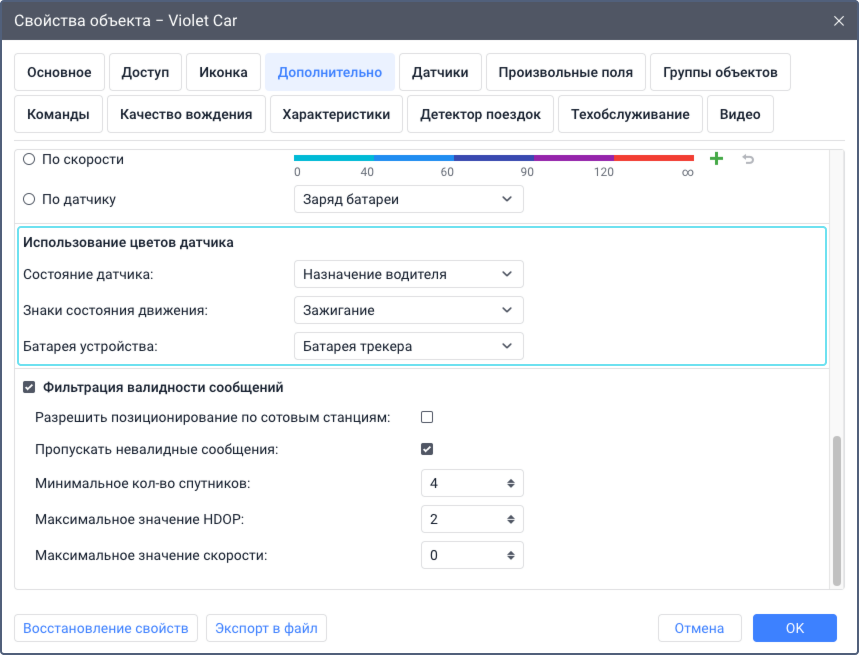Click the green plus icon to add color interval
859x655 pixels.
716,159
